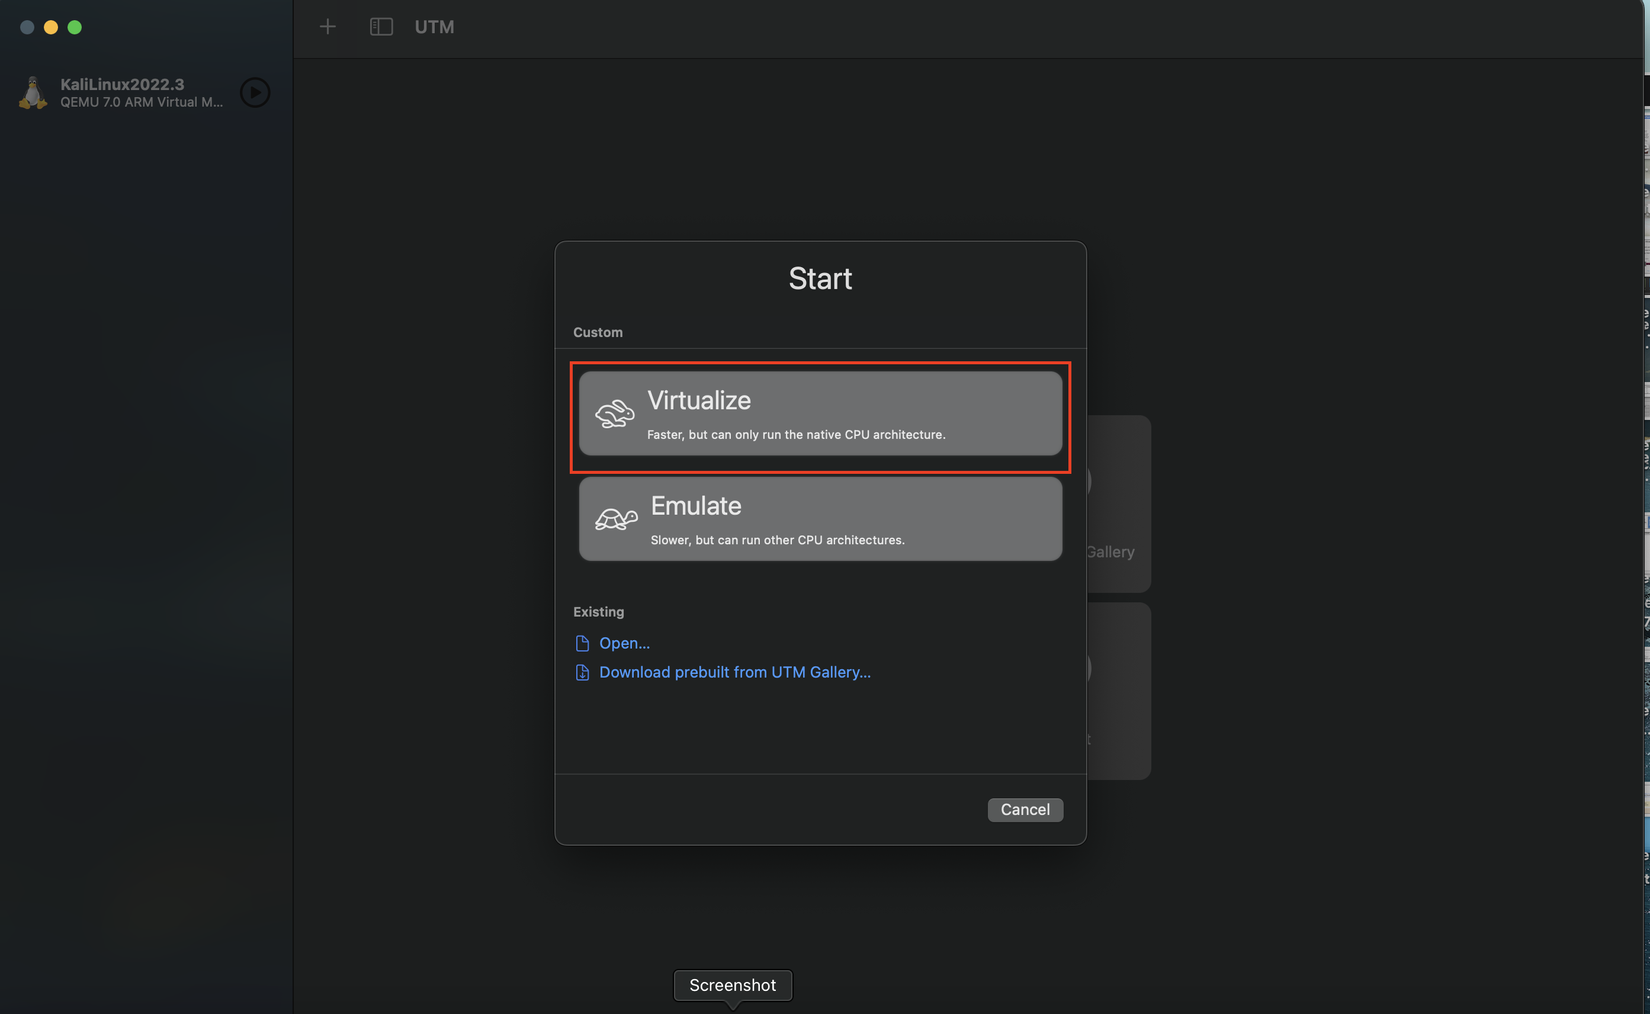This screenshot has width=1650, height=1014.
Task: Click the download icon beside UTM Gallery link
Action: click(x=582, y=672)
